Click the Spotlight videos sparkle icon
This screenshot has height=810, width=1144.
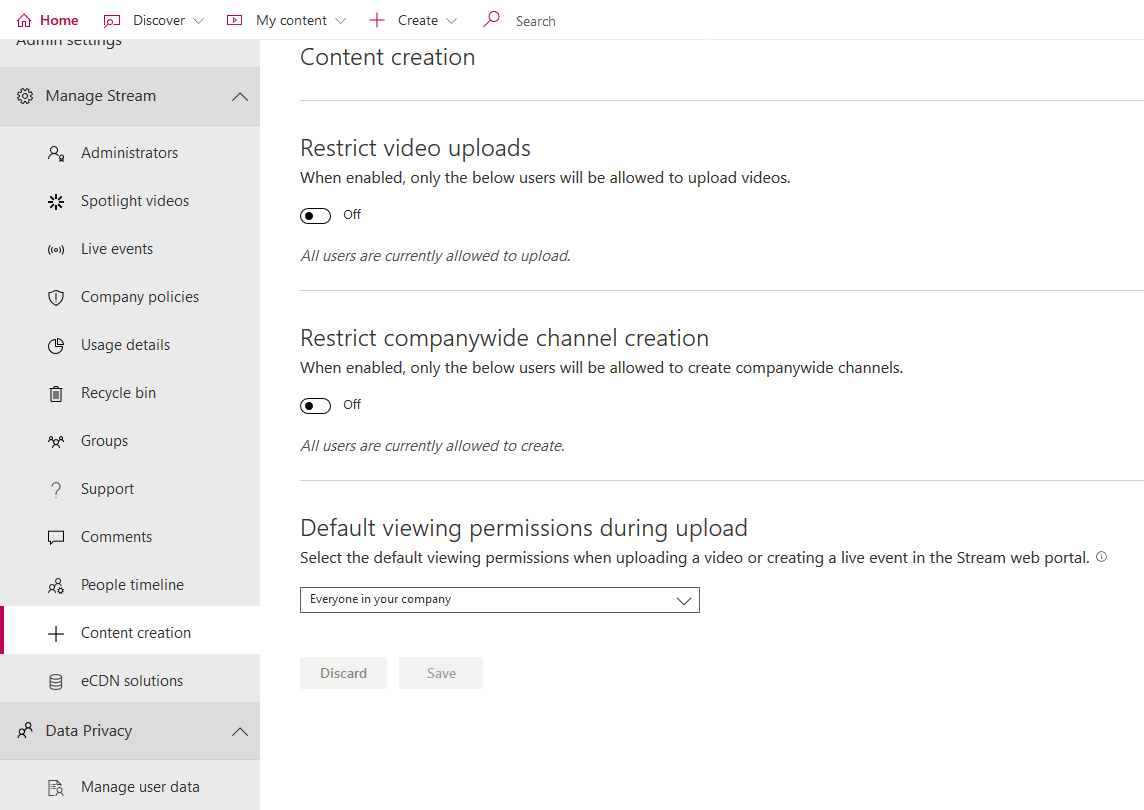point(56,201)
